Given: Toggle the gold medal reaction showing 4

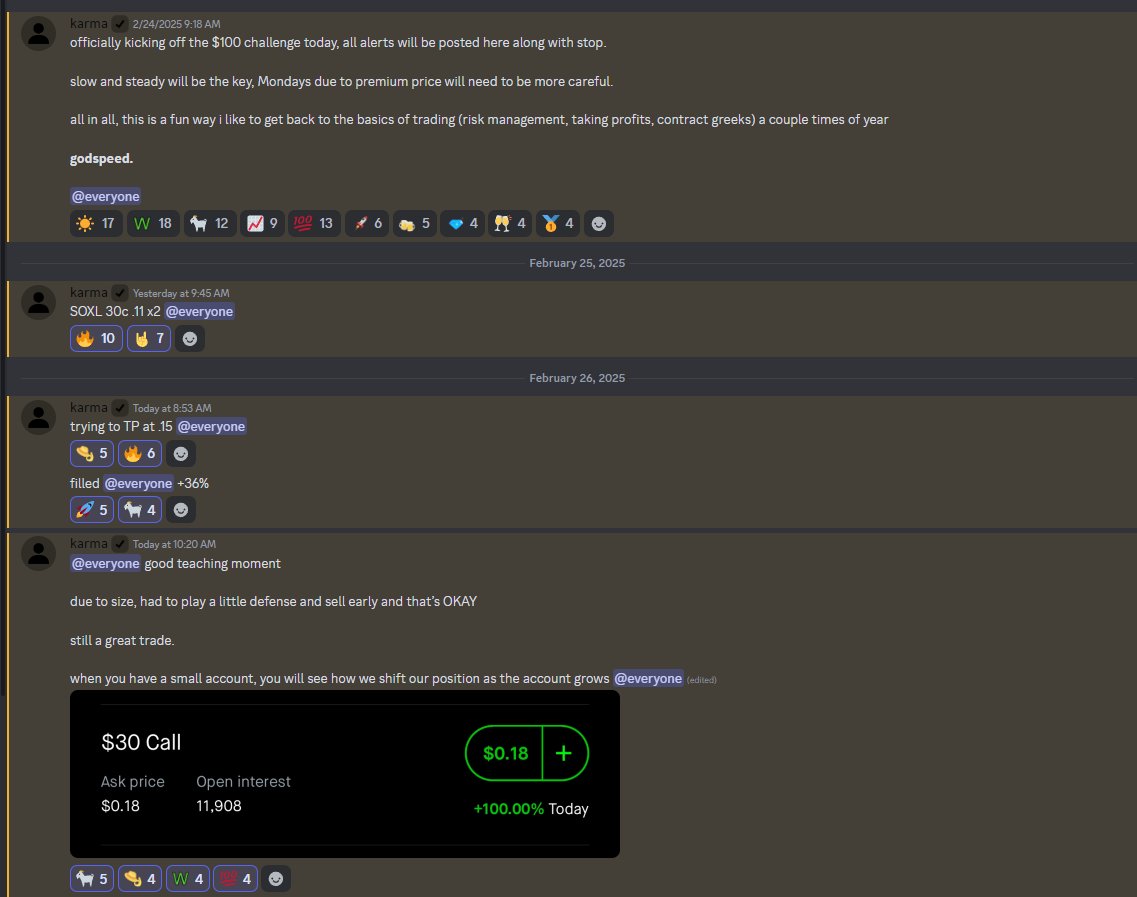Looking at the screenshot, I should pyautogui.click(x=558, y=223).
